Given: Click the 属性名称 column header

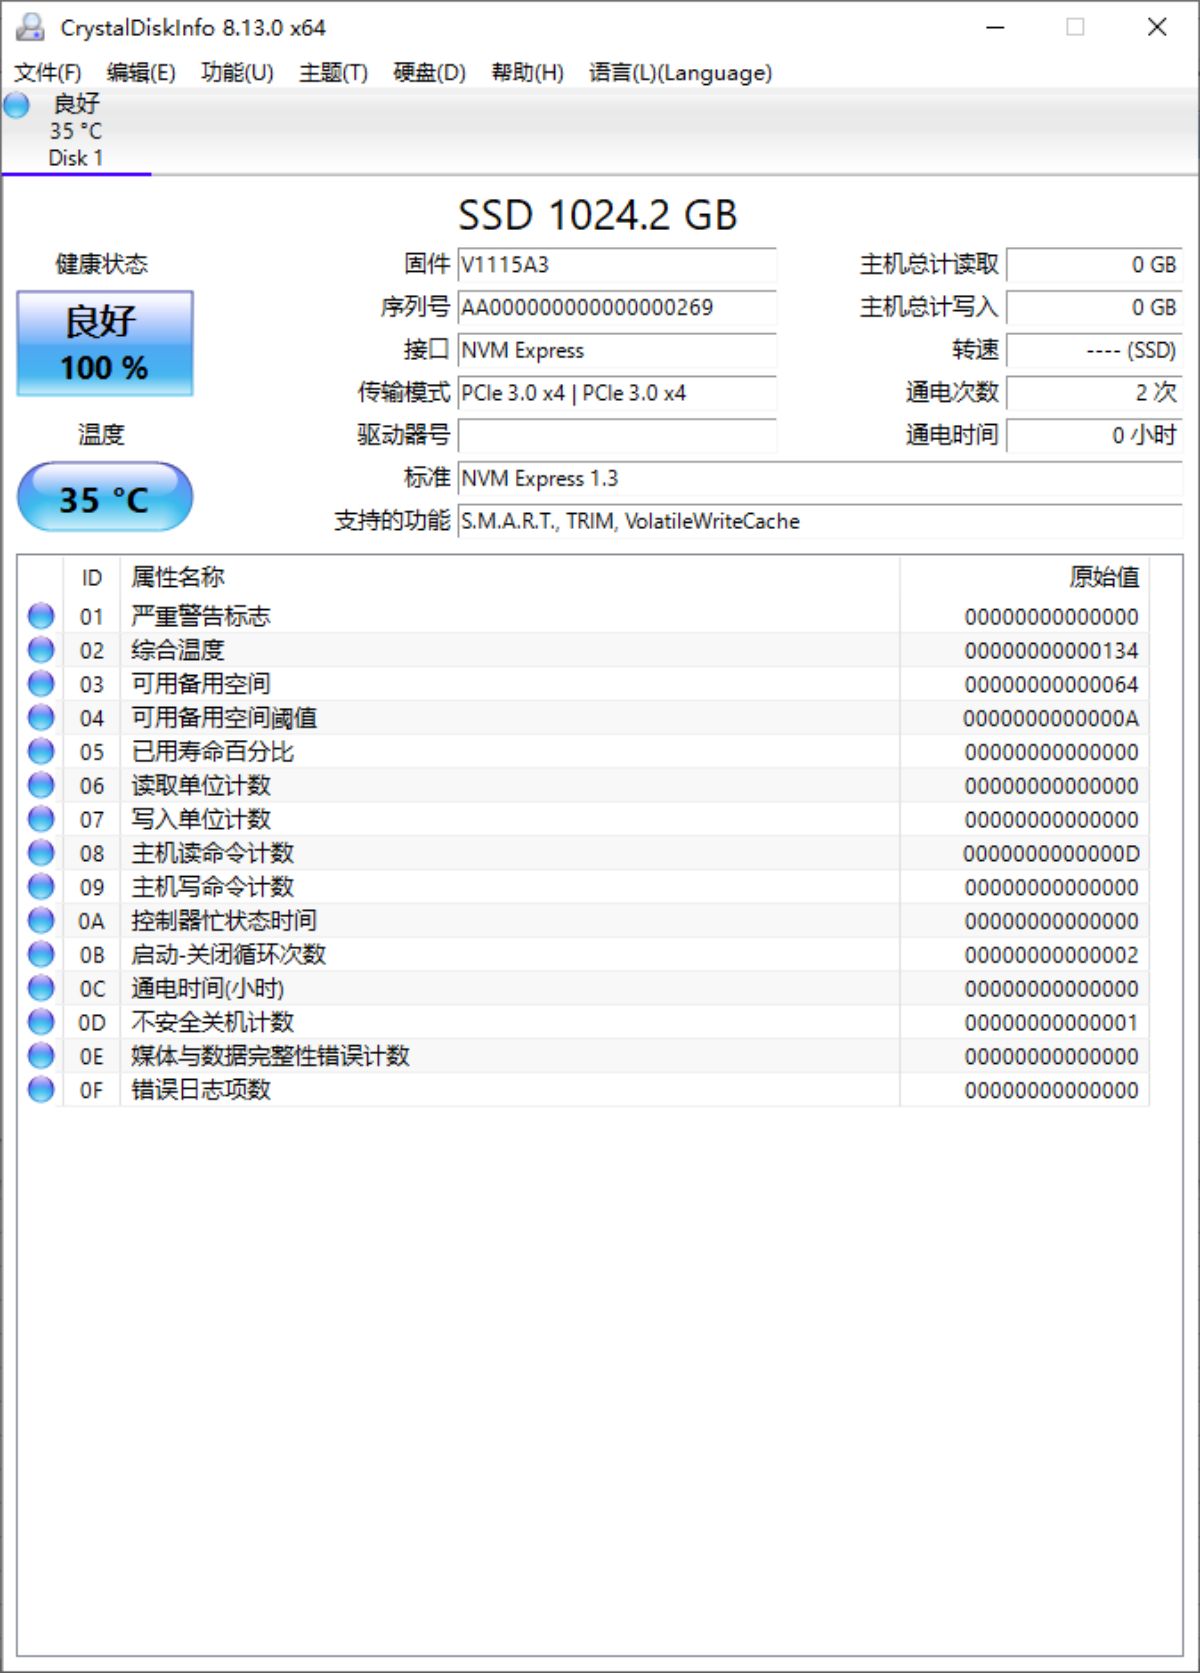Looking at the screenshot, I should coord(510,578).
